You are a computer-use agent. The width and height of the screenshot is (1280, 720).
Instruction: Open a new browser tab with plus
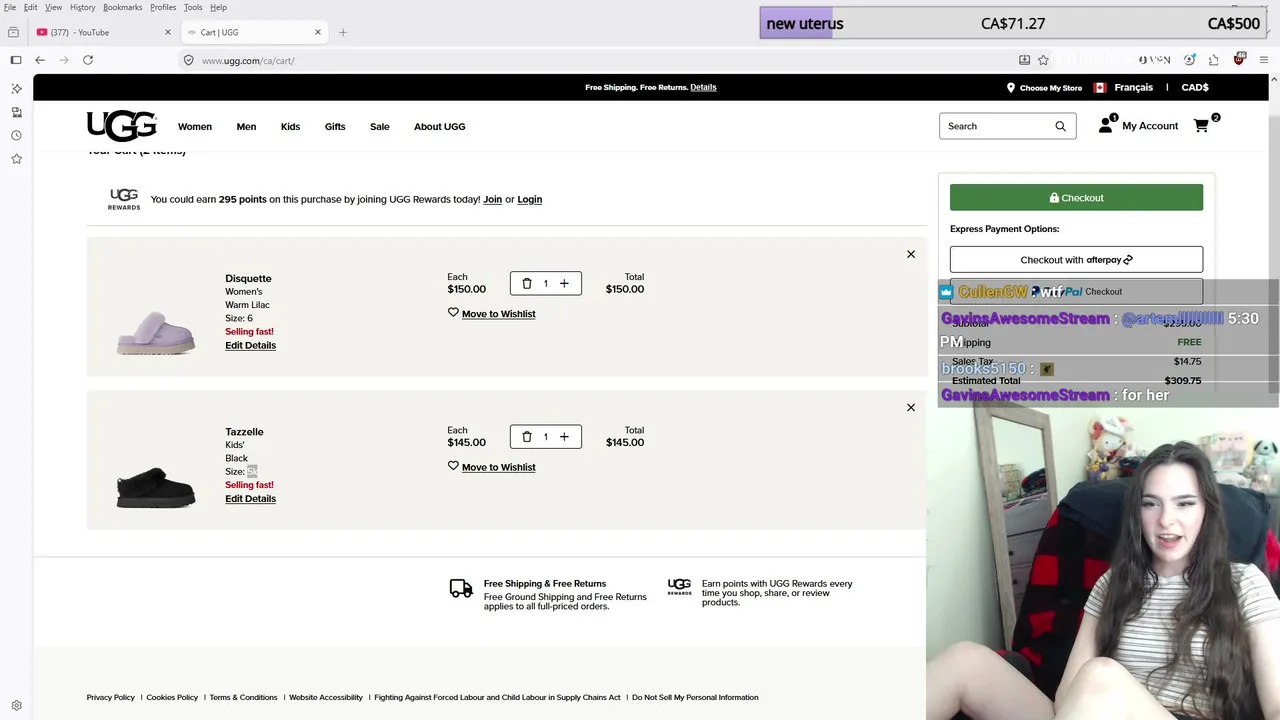tap(342, 32)
